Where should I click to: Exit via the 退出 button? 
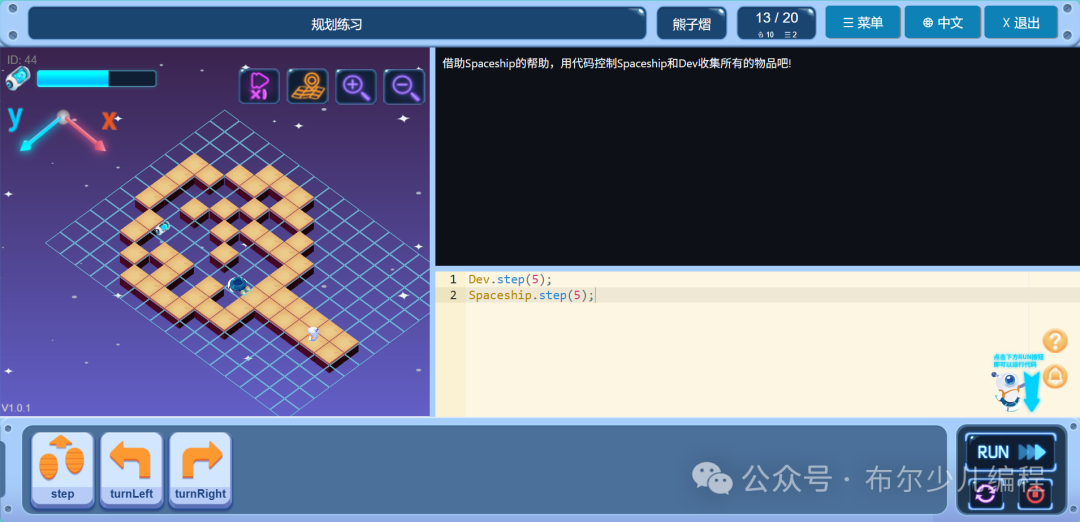(1021, 23)
